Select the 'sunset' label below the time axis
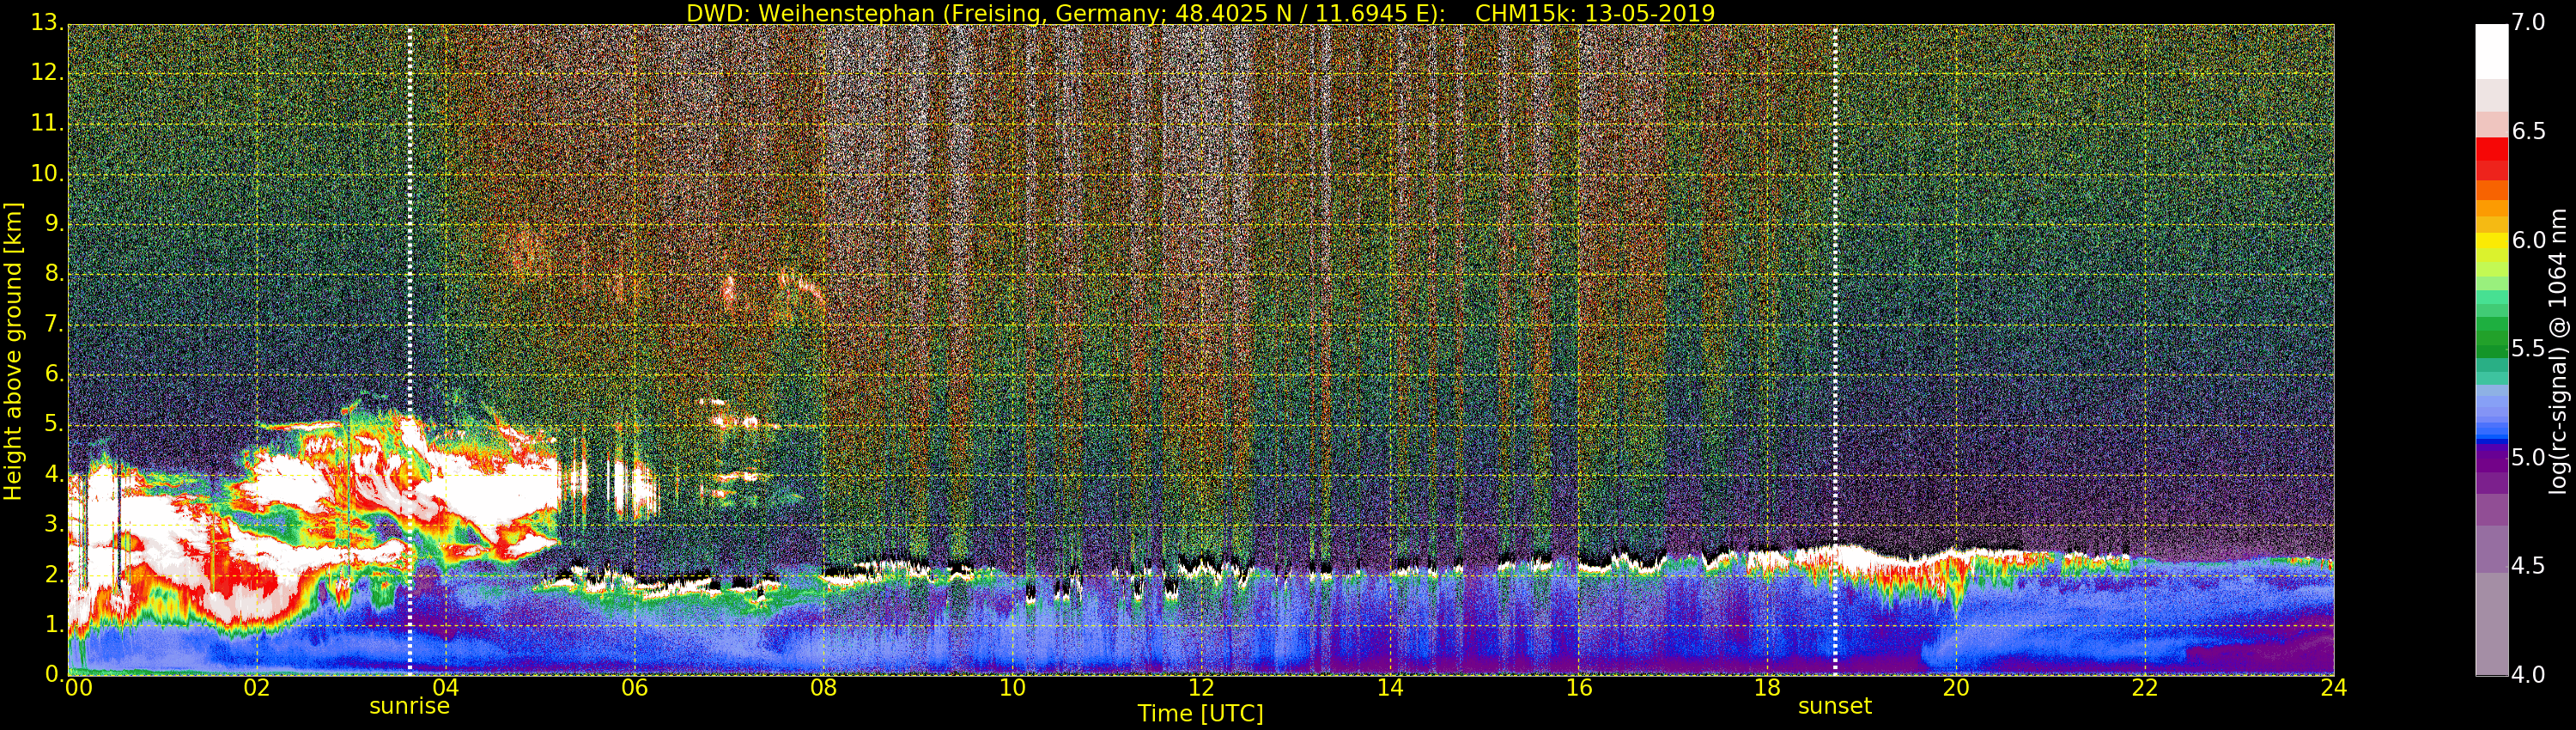2576x730 pixels. (x=1834, y=706)
